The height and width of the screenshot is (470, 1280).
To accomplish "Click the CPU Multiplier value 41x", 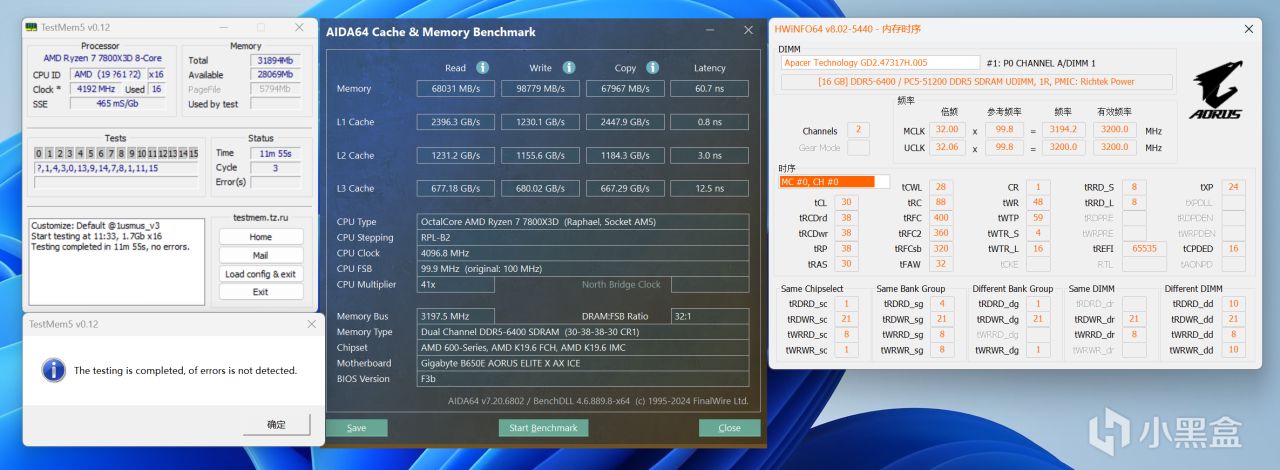I will tap(456, 284).
